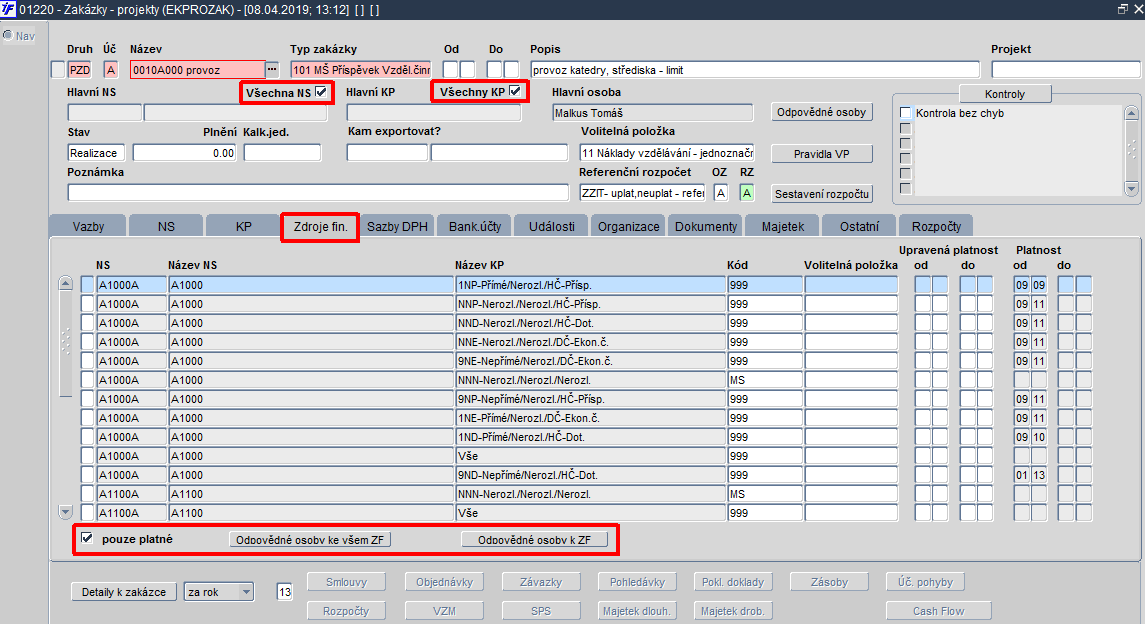Uncheck the Všechna NS checkbox

(x=321, y=92)
